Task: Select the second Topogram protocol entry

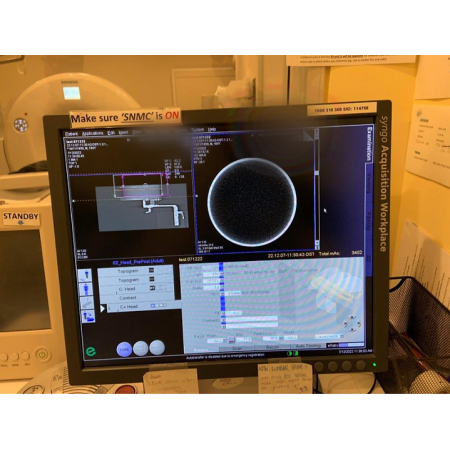Action: 136,280
